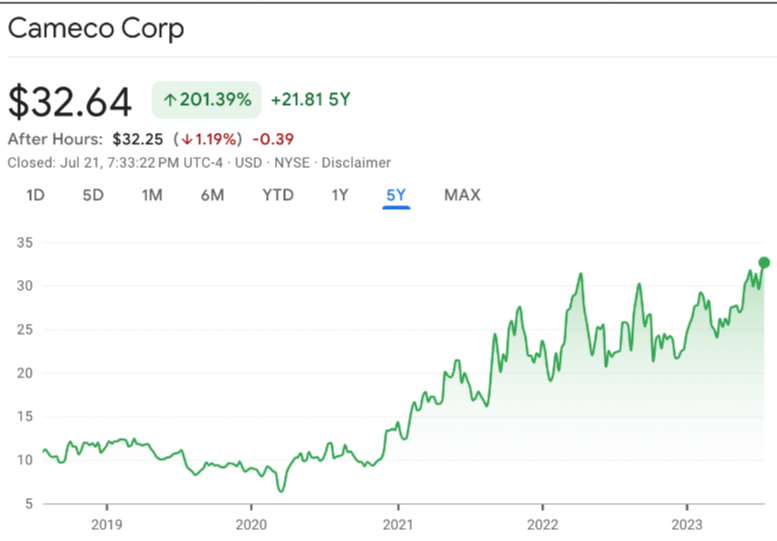
Task: Click the +21.81 5Y change text
Action: [311, 100]
